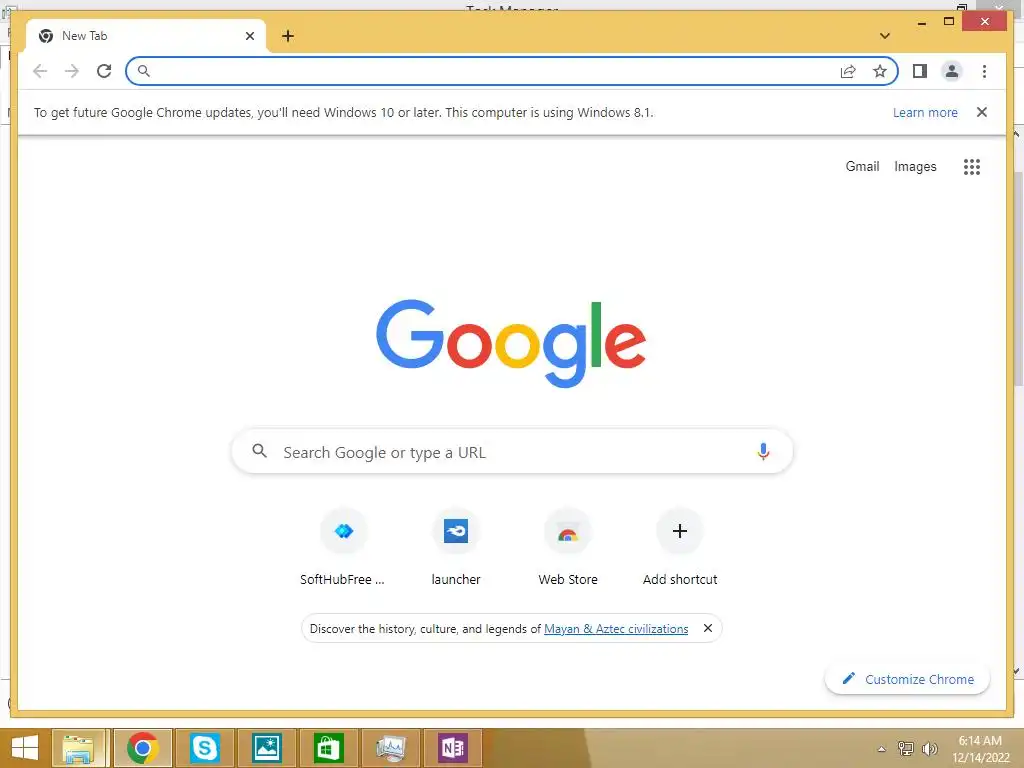Open the SoftHubFree shortcut
This screenshot has height=768, width=1024.
(344, 547)
